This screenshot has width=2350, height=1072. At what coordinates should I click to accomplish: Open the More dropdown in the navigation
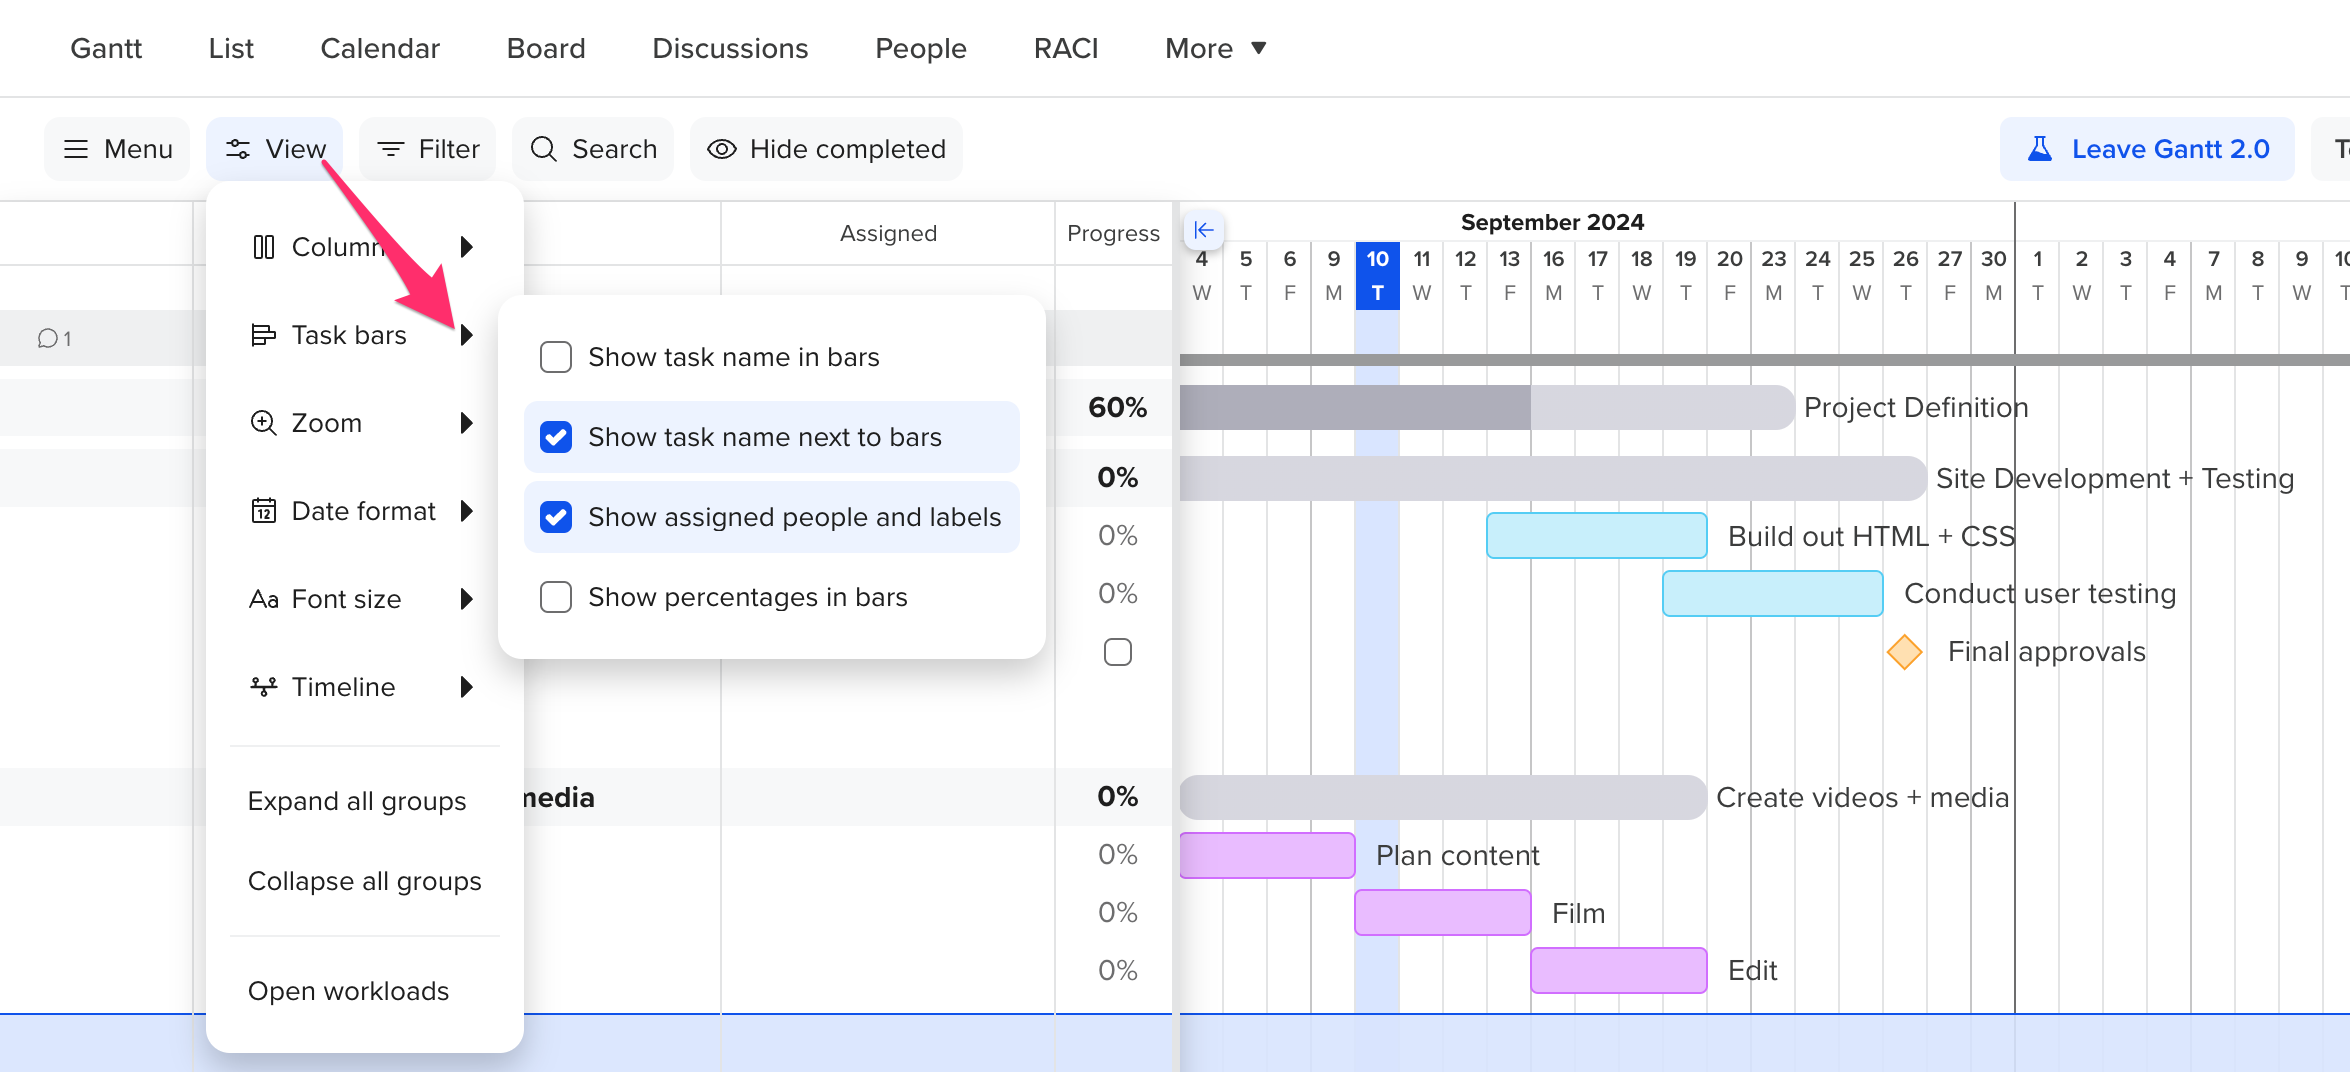pyautogui.click(x=1214, y=48)
